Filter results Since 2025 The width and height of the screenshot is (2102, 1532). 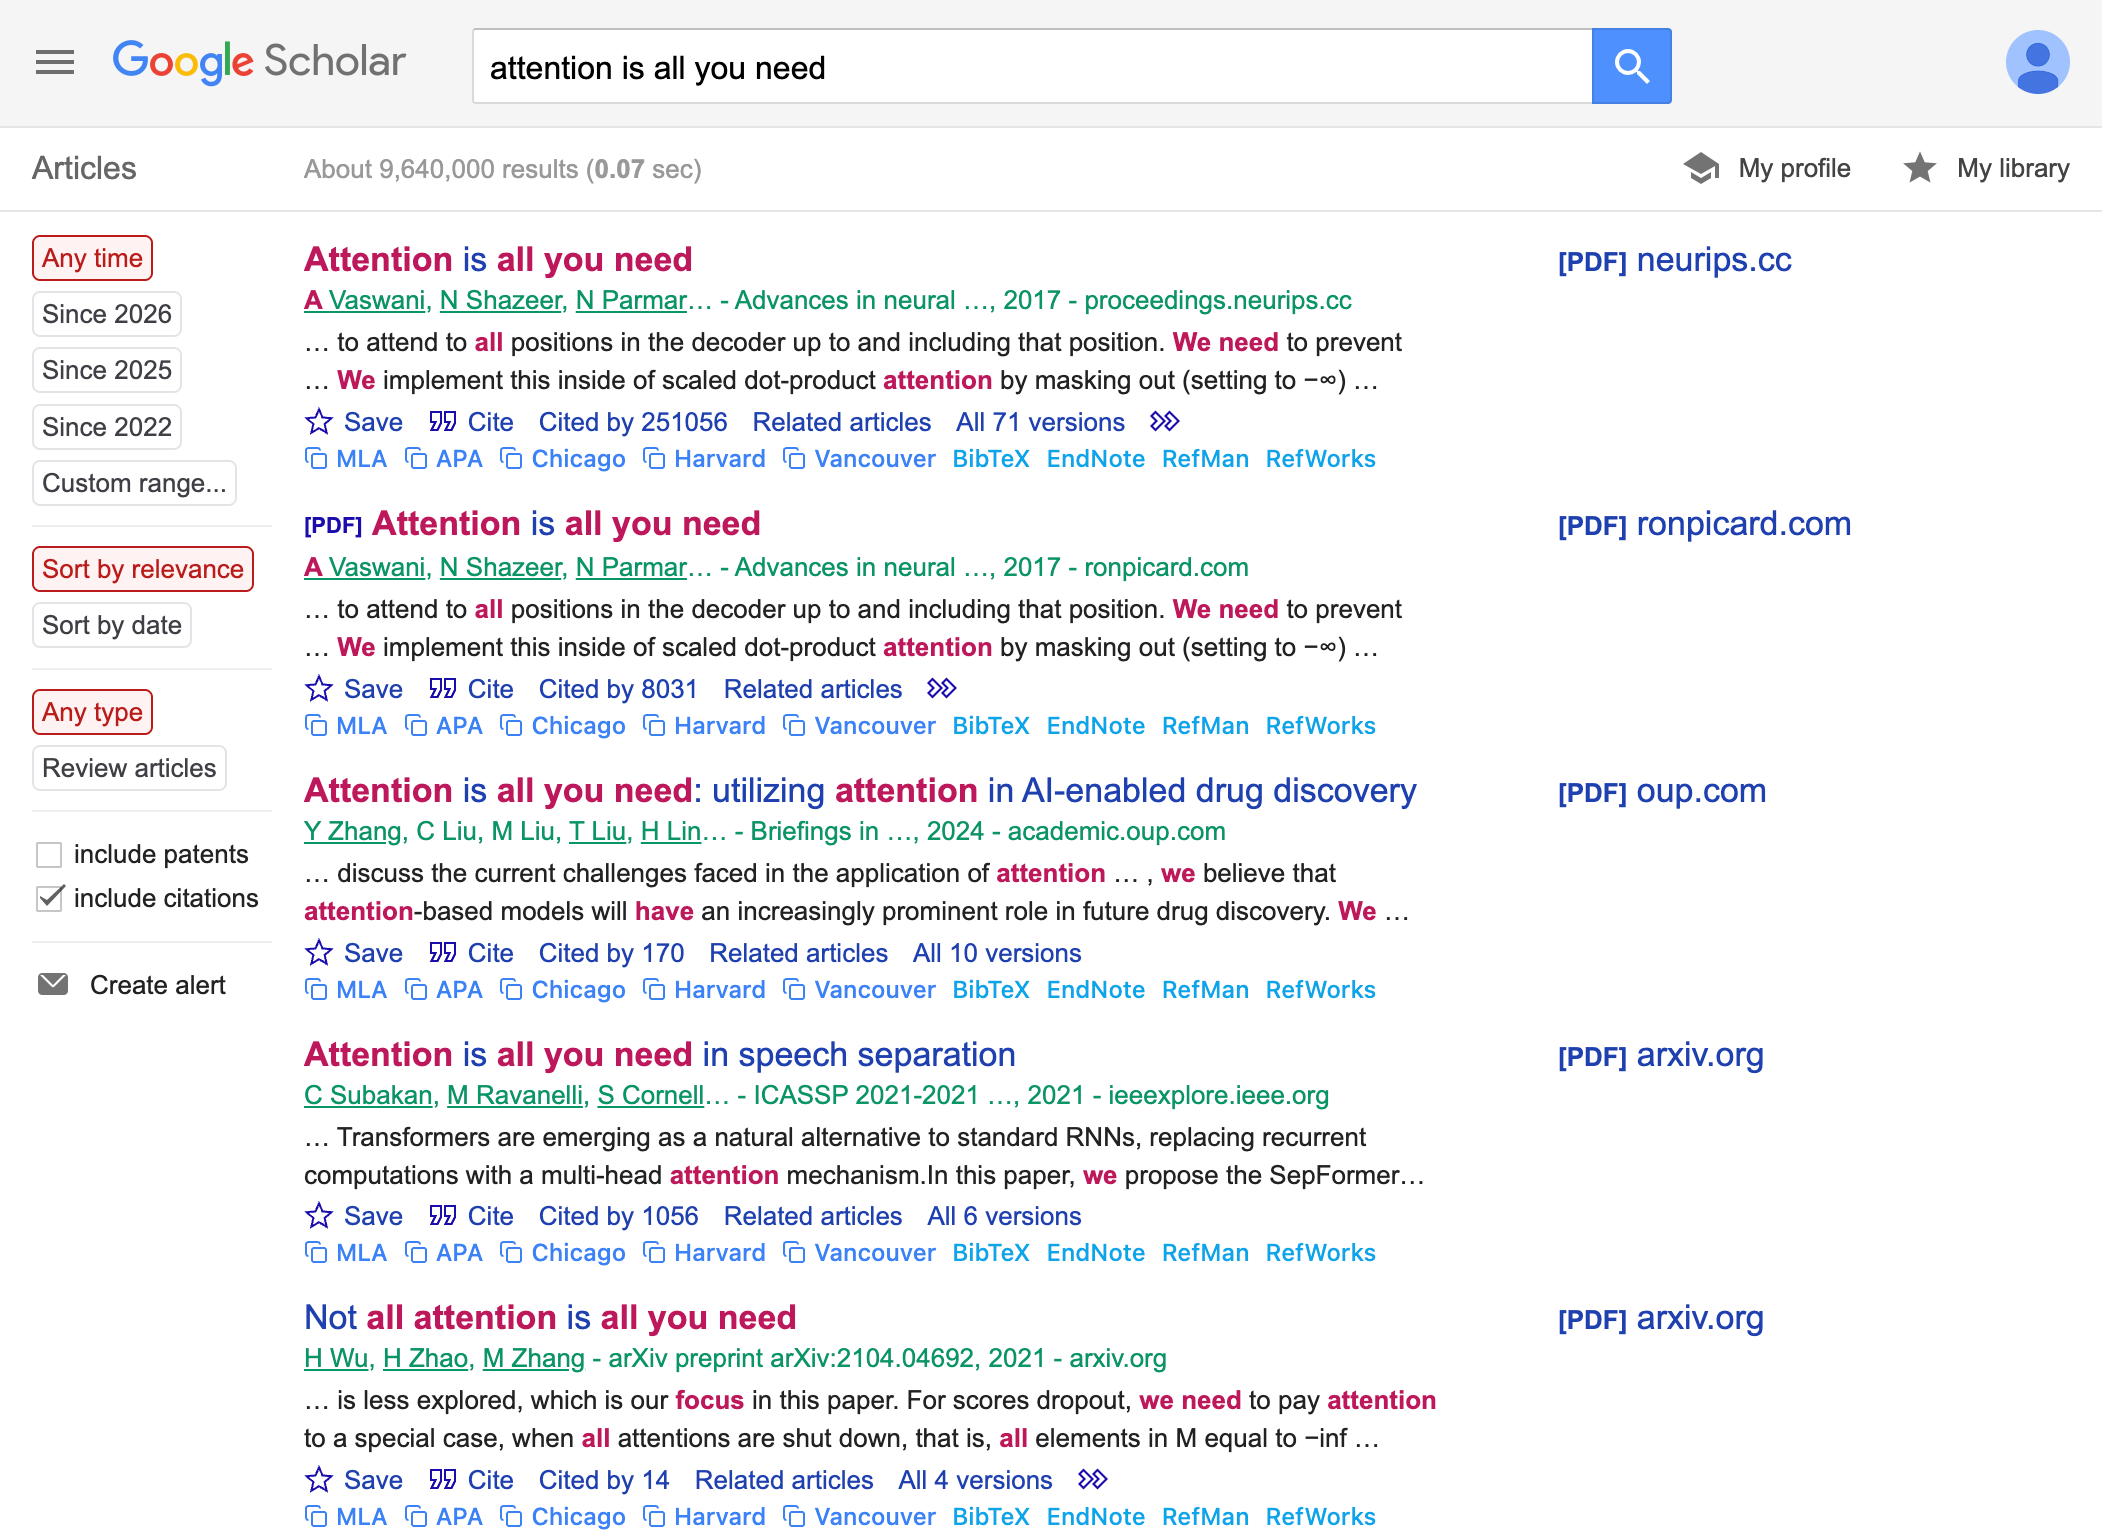(x=107, y=370)
